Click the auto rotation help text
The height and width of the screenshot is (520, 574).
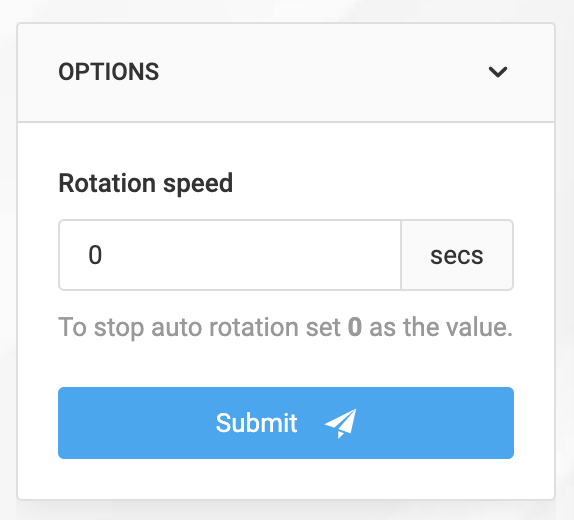pyautogui.click(x=286, y=327)
